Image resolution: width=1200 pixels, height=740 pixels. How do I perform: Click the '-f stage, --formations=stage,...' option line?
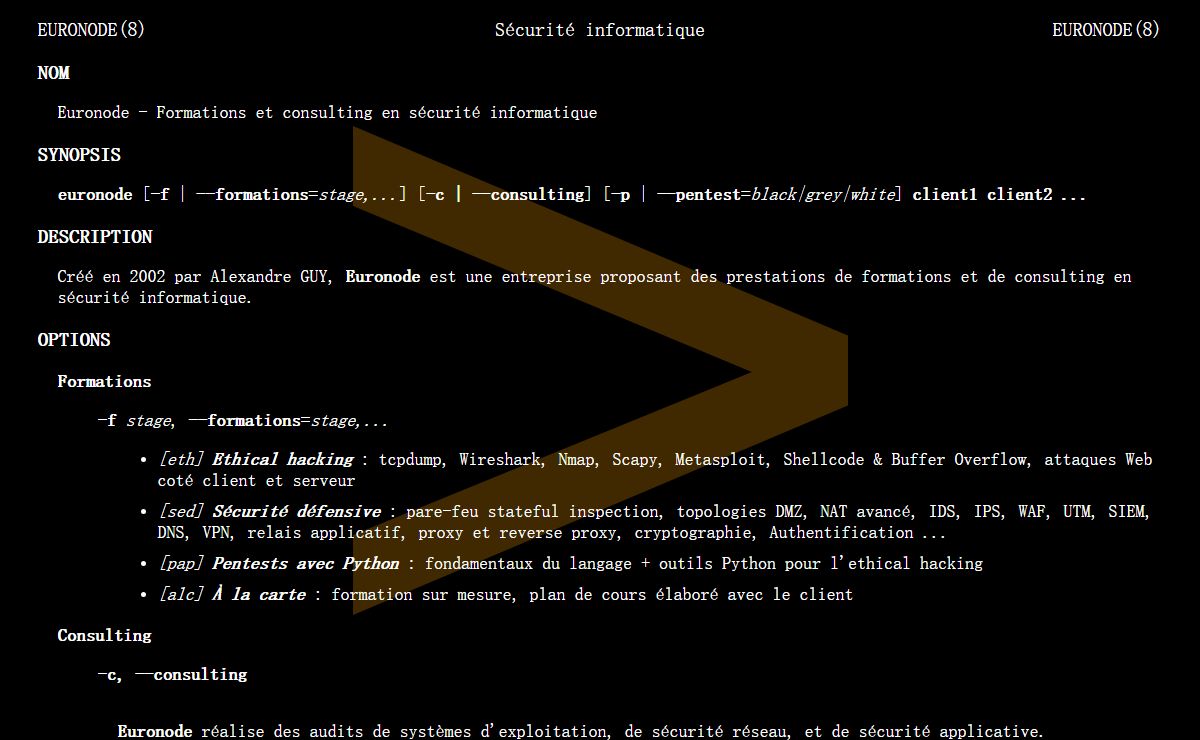[x=243, y=421]
